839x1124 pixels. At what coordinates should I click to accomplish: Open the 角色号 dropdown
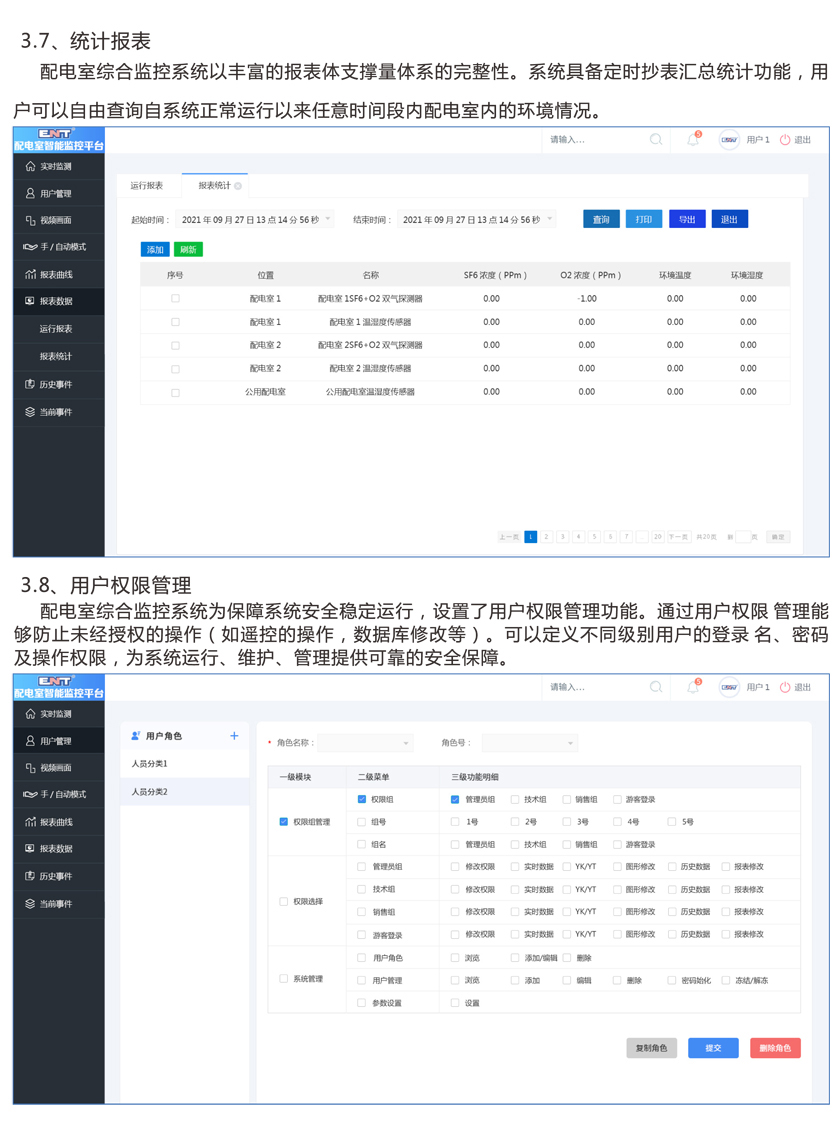pyautogui.click(x=570, y=743)
